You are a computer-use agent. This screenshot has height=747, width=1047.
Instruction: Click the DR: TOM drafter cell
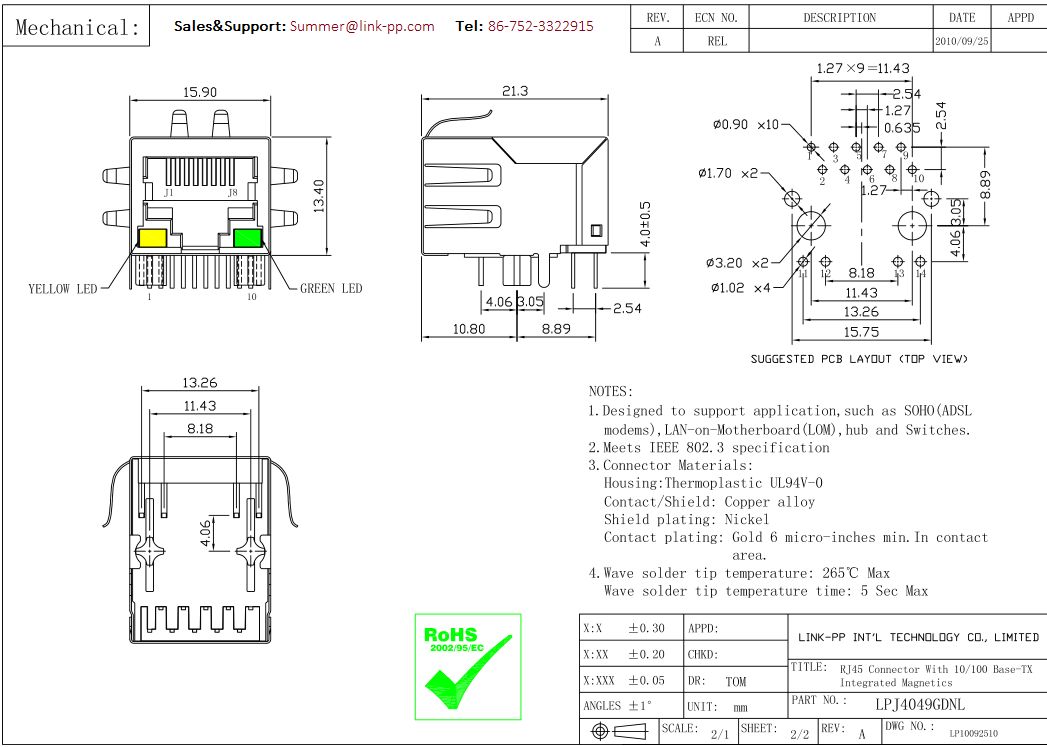pos(737,681)
